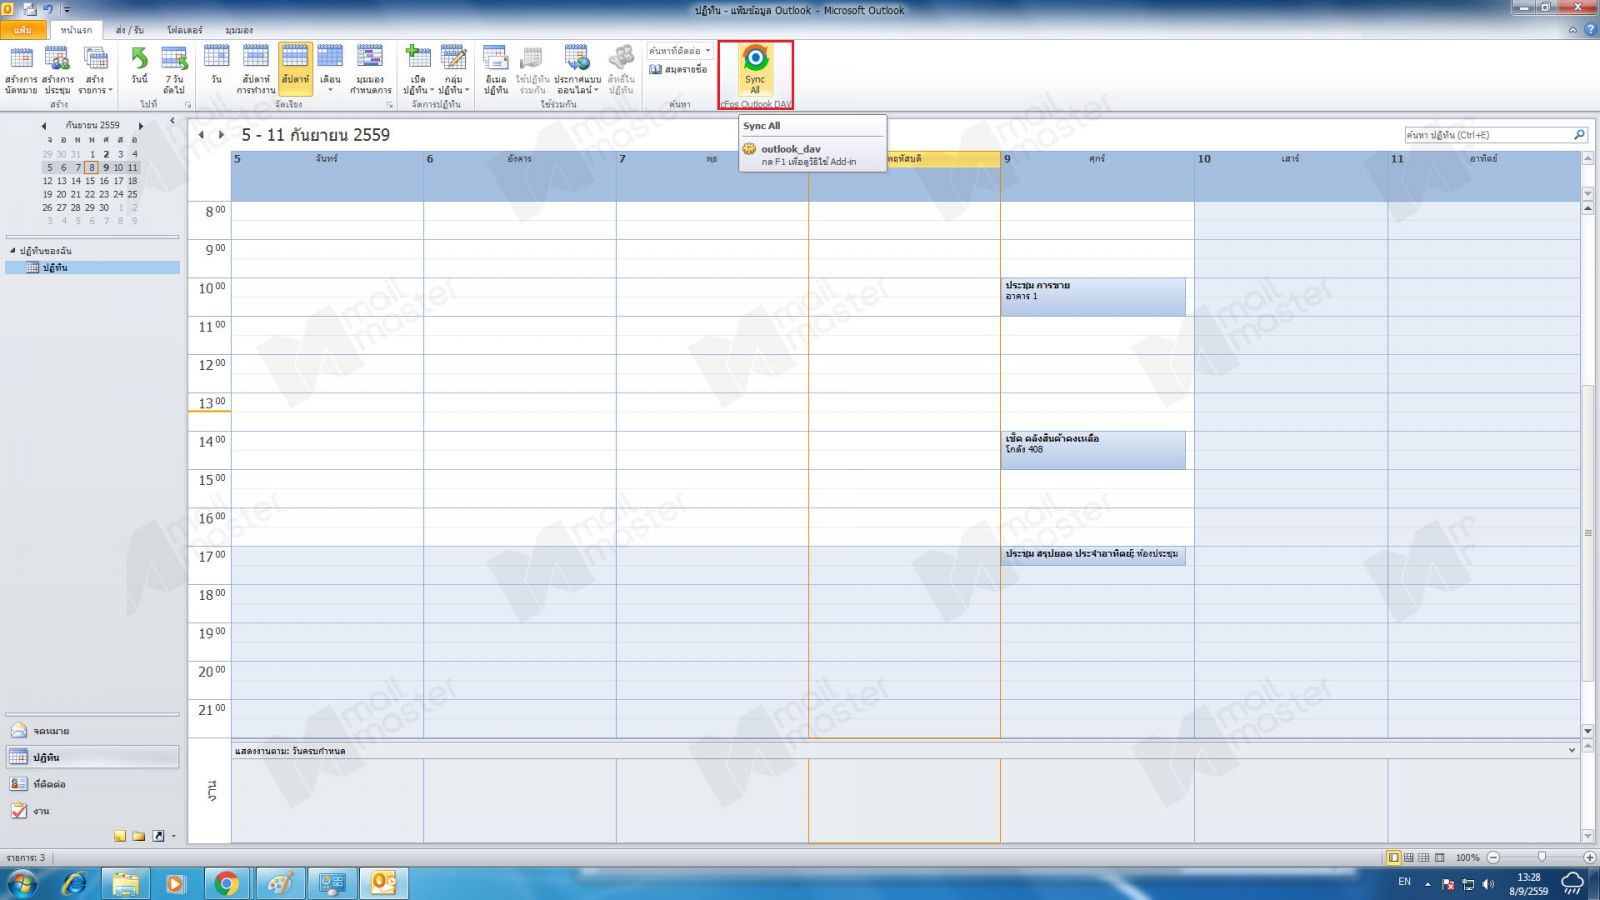Click the zoom out minus button

[1493, 858]
